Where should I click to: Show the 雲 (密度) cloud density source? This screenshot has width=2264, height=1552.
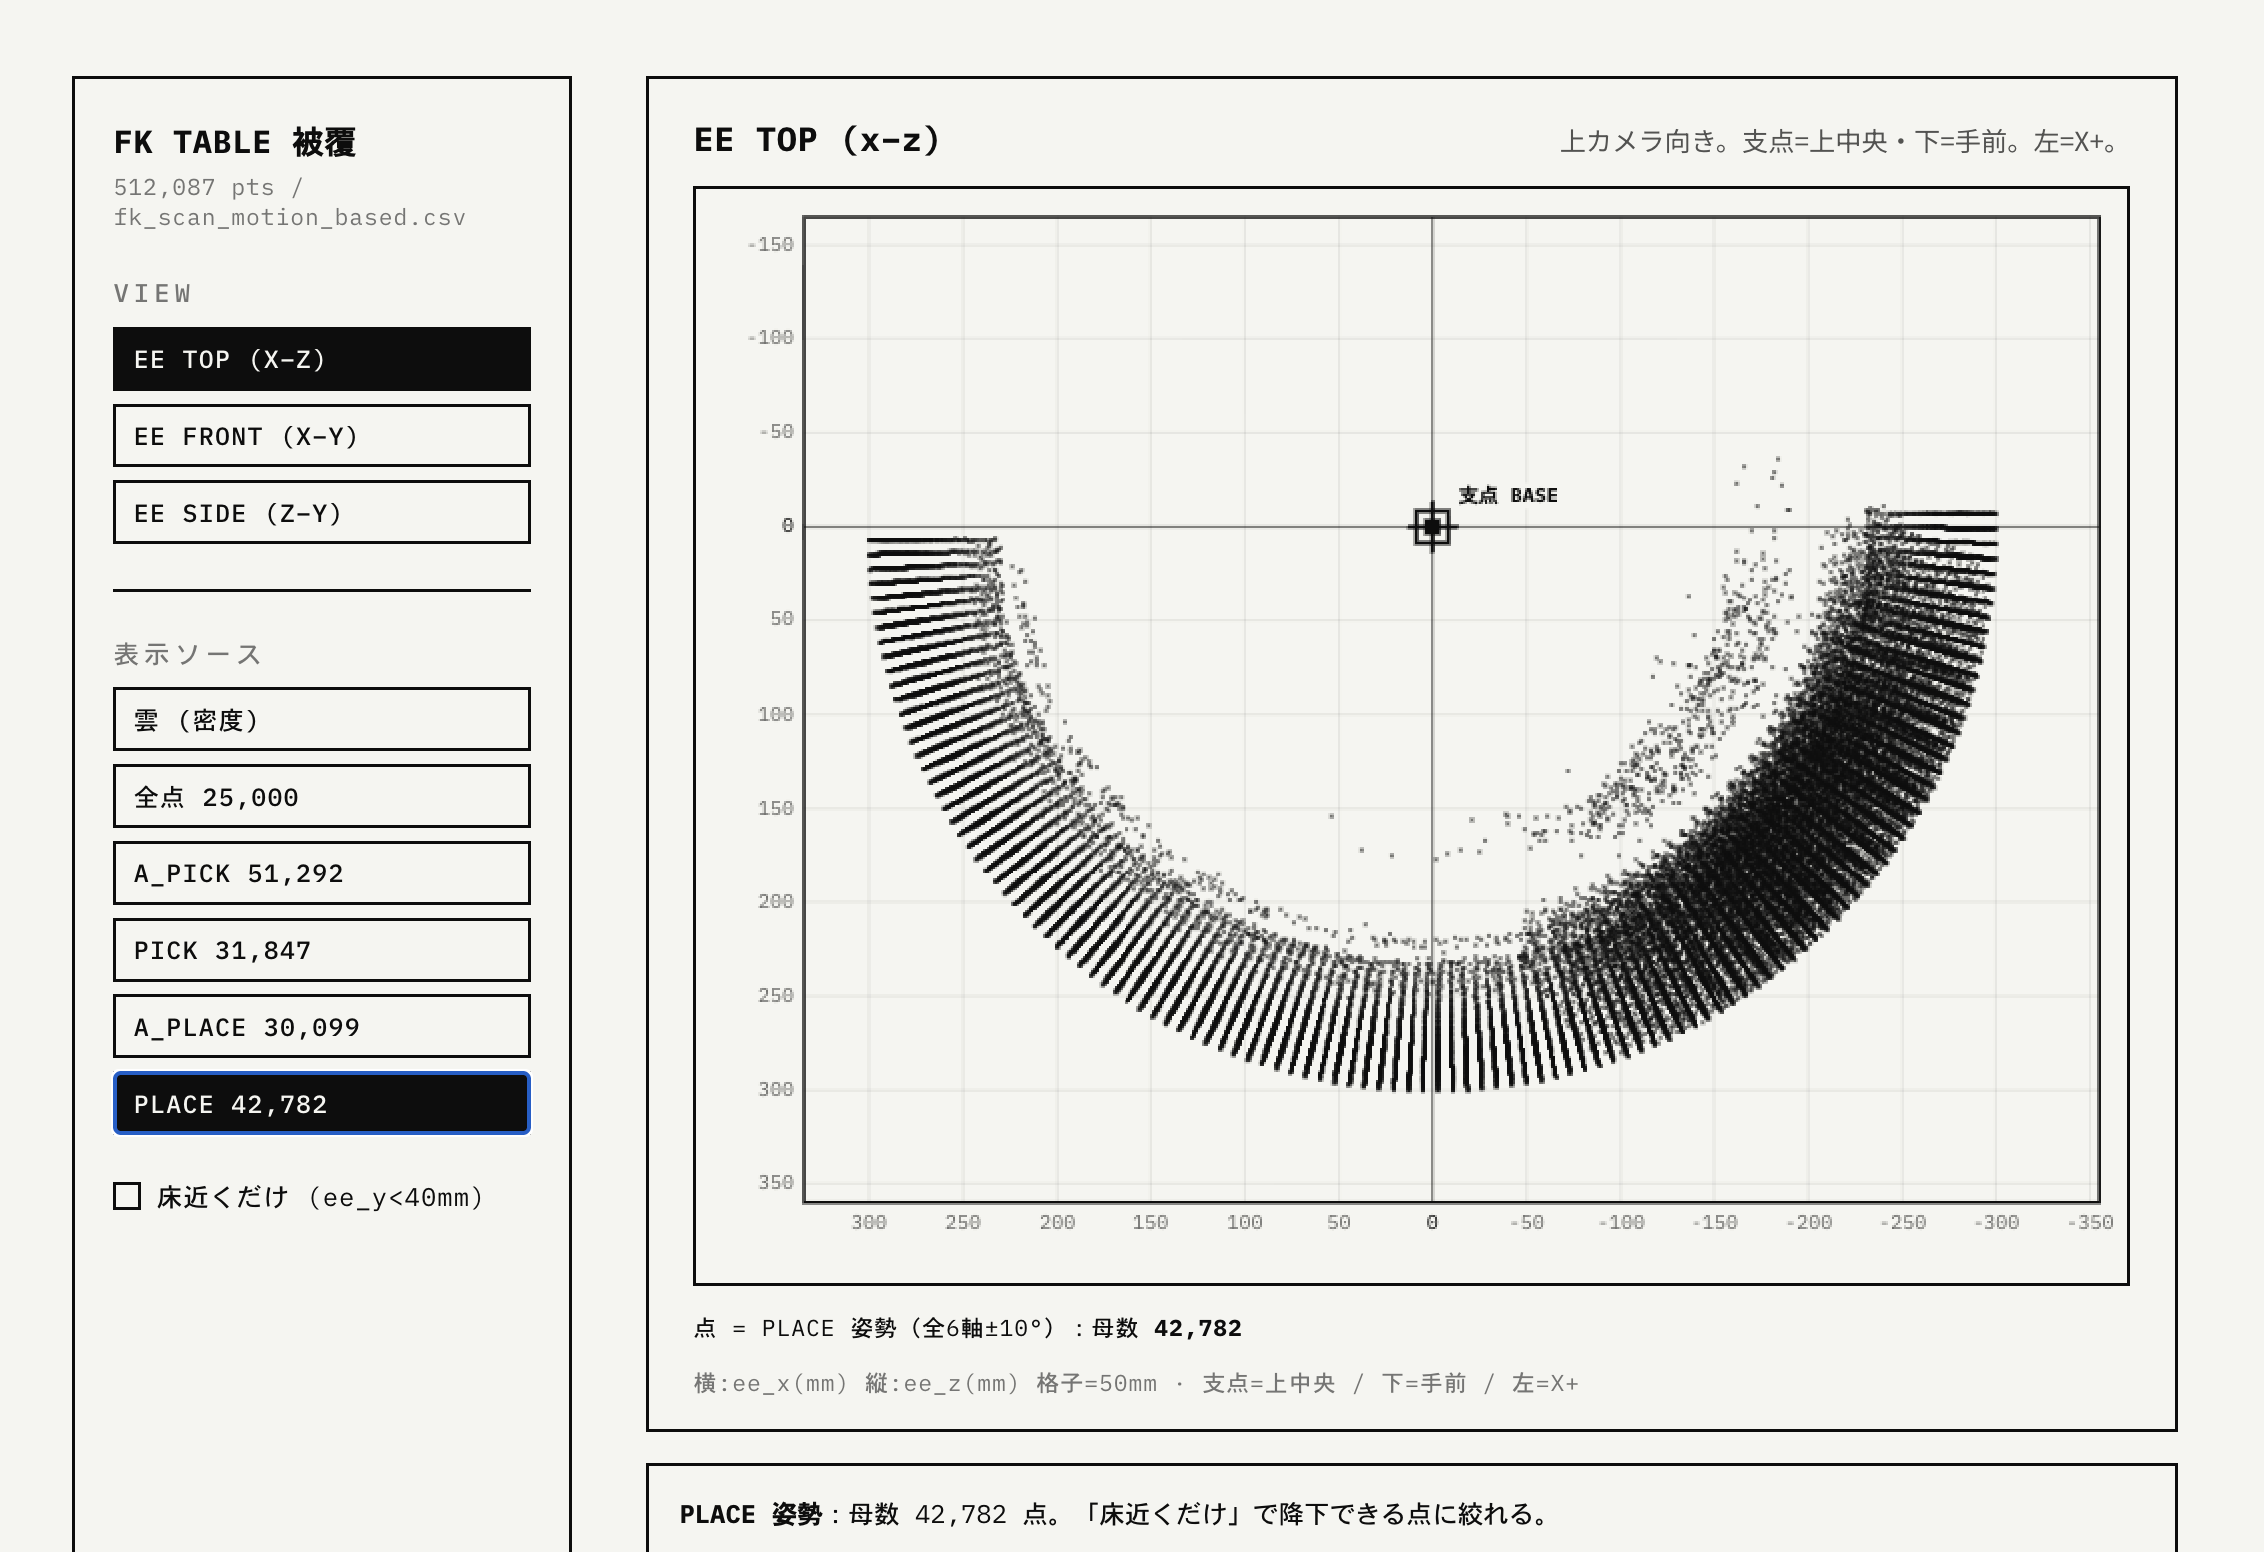pyautogui.click(x=321, y=719)
